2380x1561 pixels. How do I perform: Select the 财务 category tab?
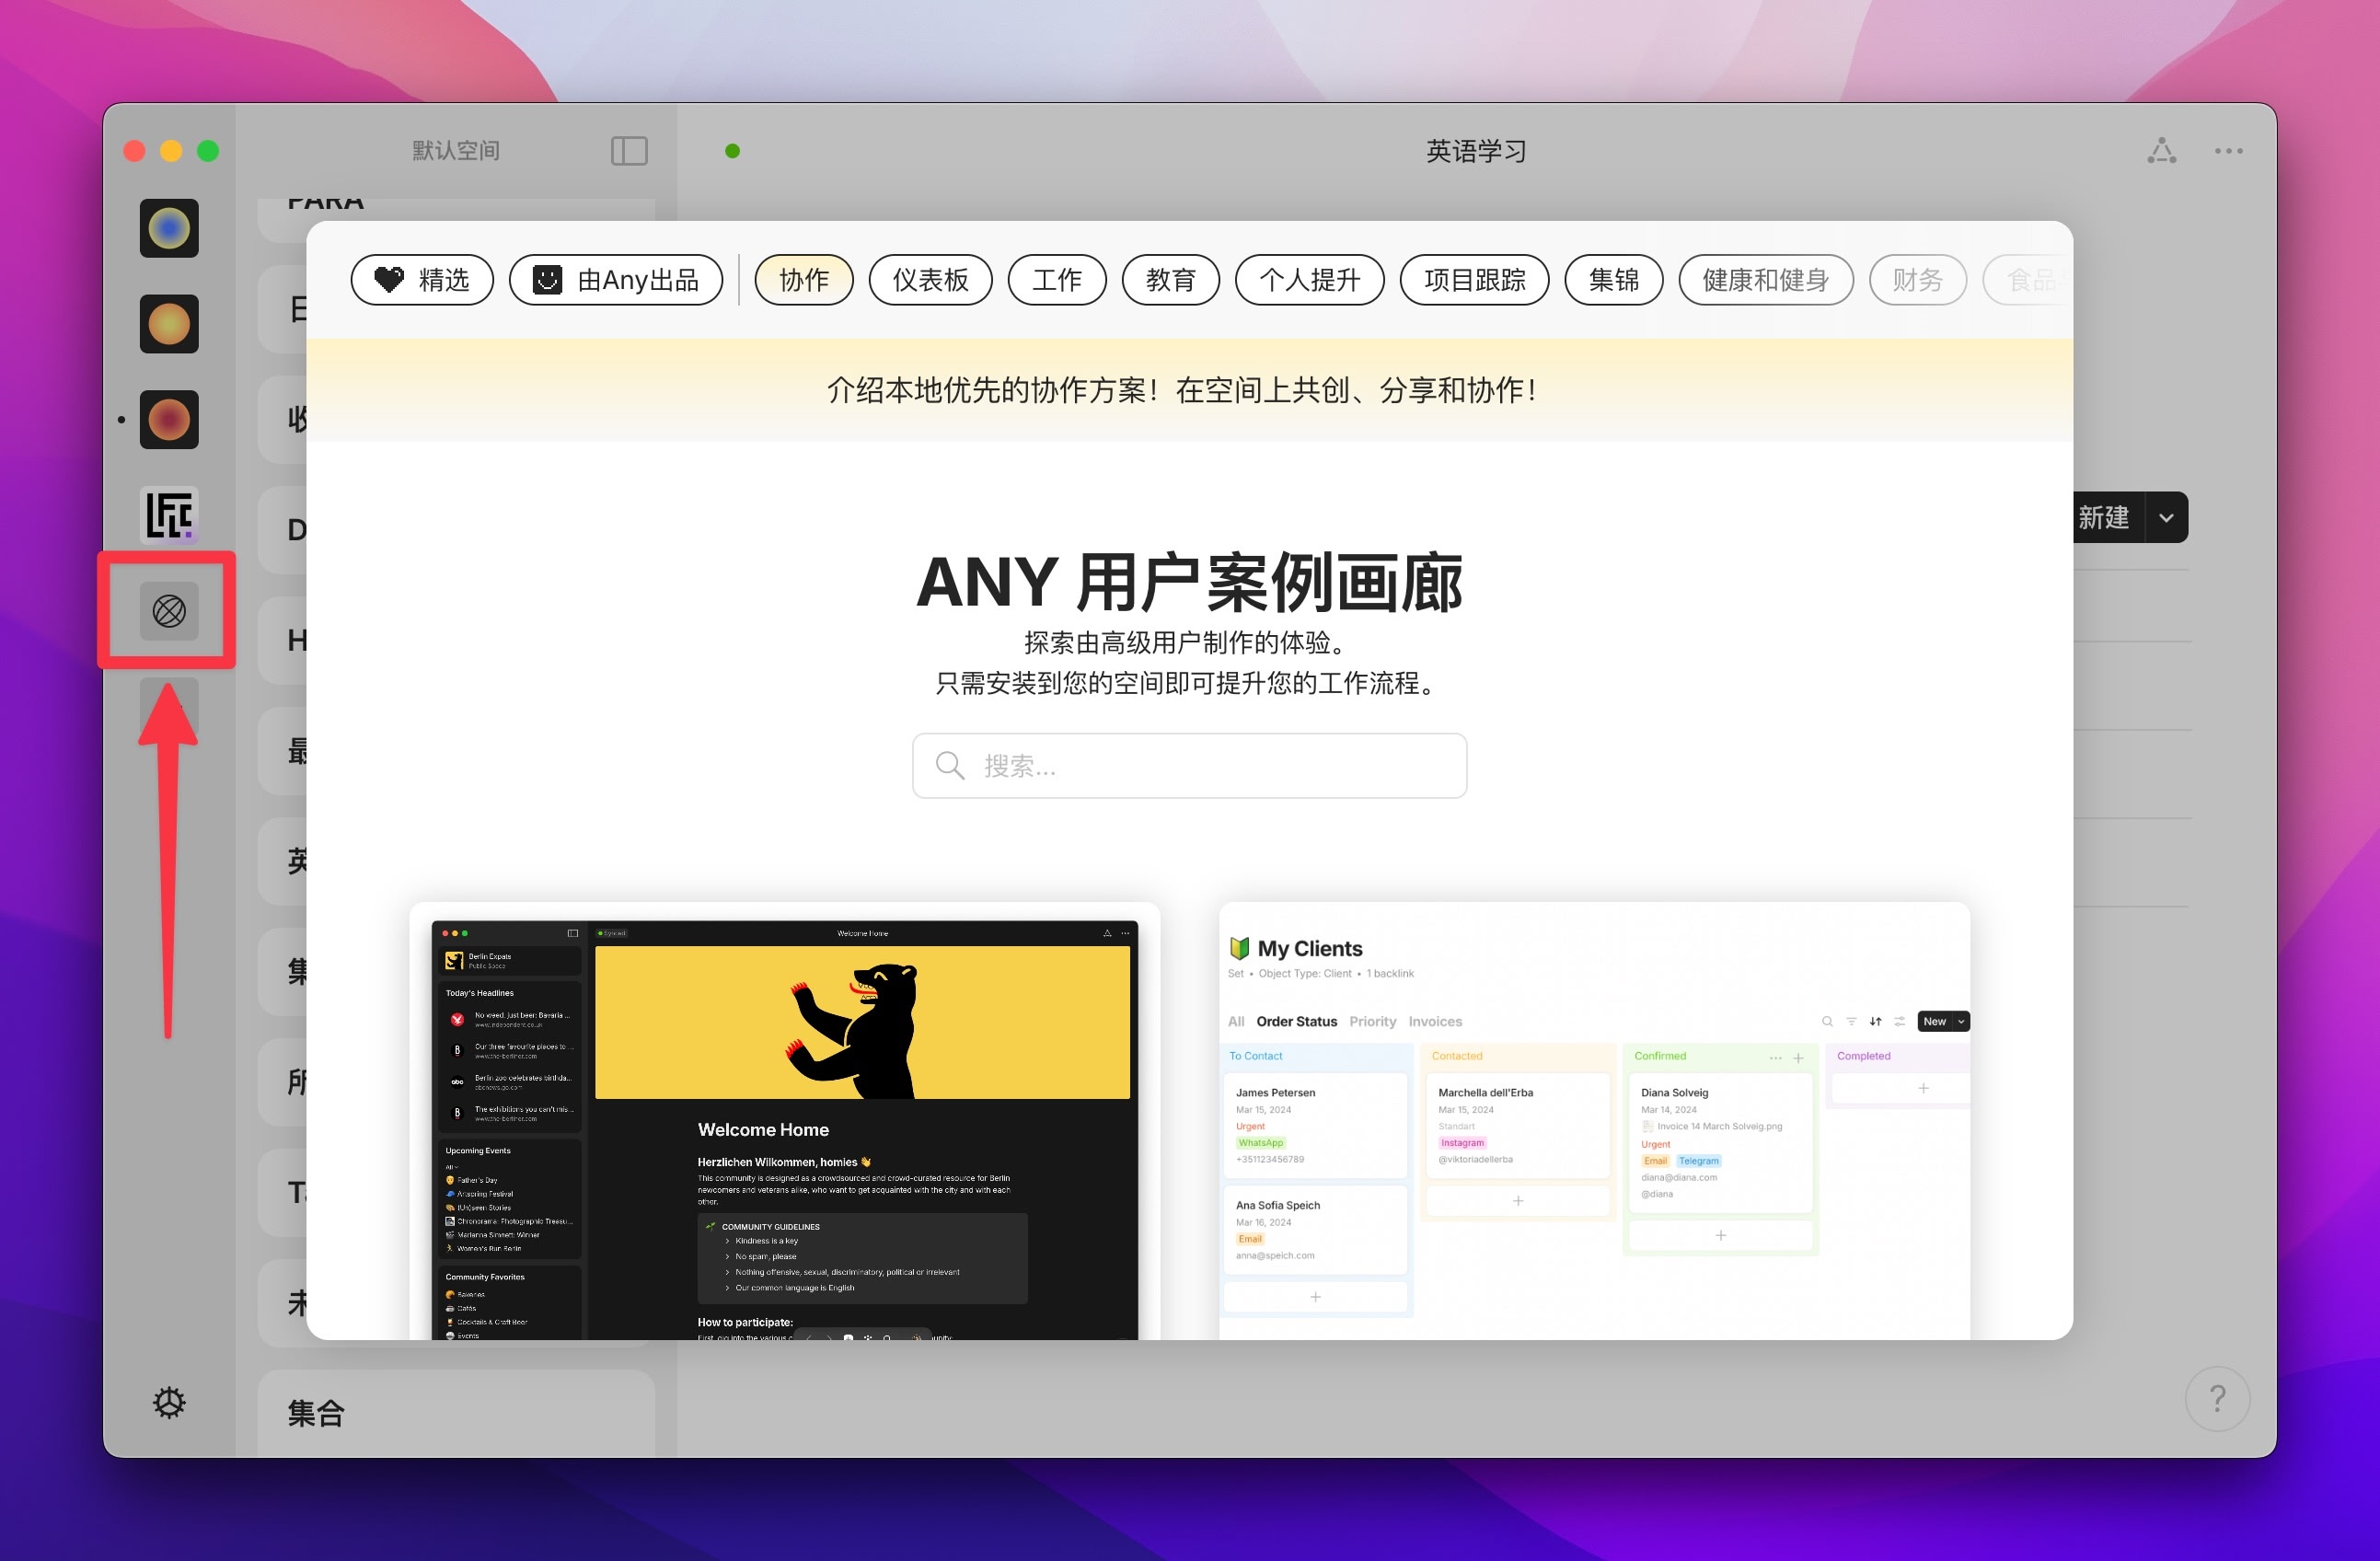click(x=1918, y=280)
